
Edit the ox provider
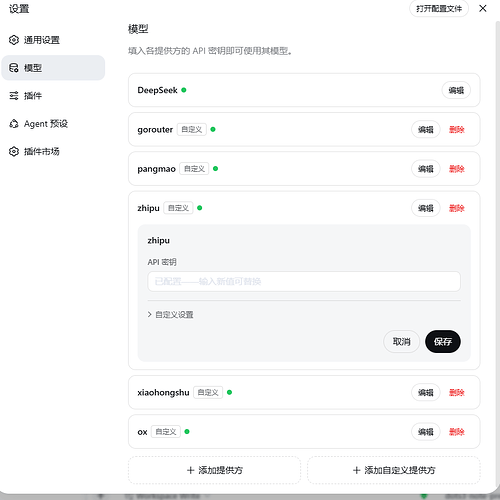coord(426,432)
